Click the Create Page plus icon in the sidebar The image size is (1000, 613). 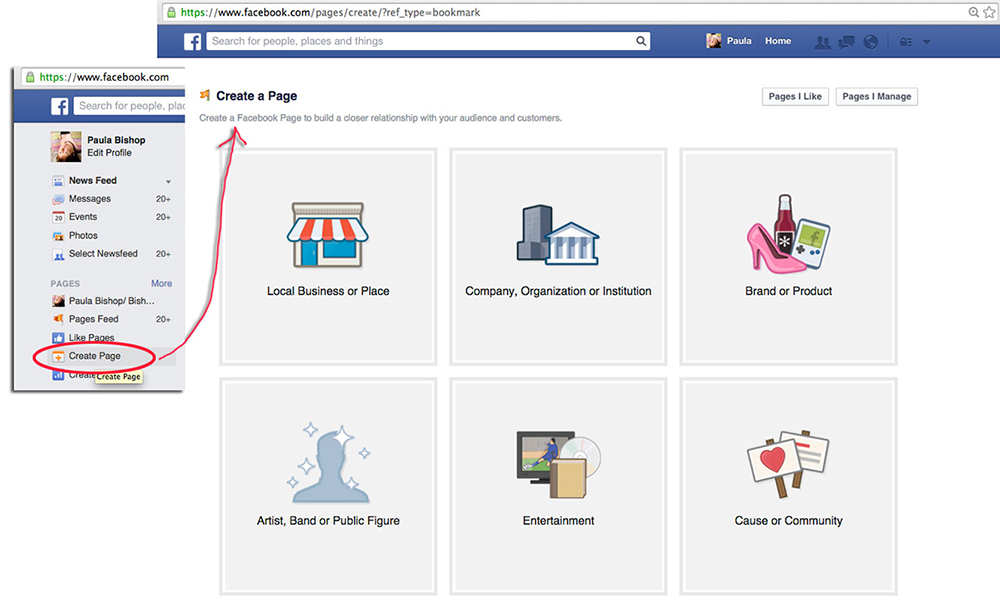coord(58,357)
